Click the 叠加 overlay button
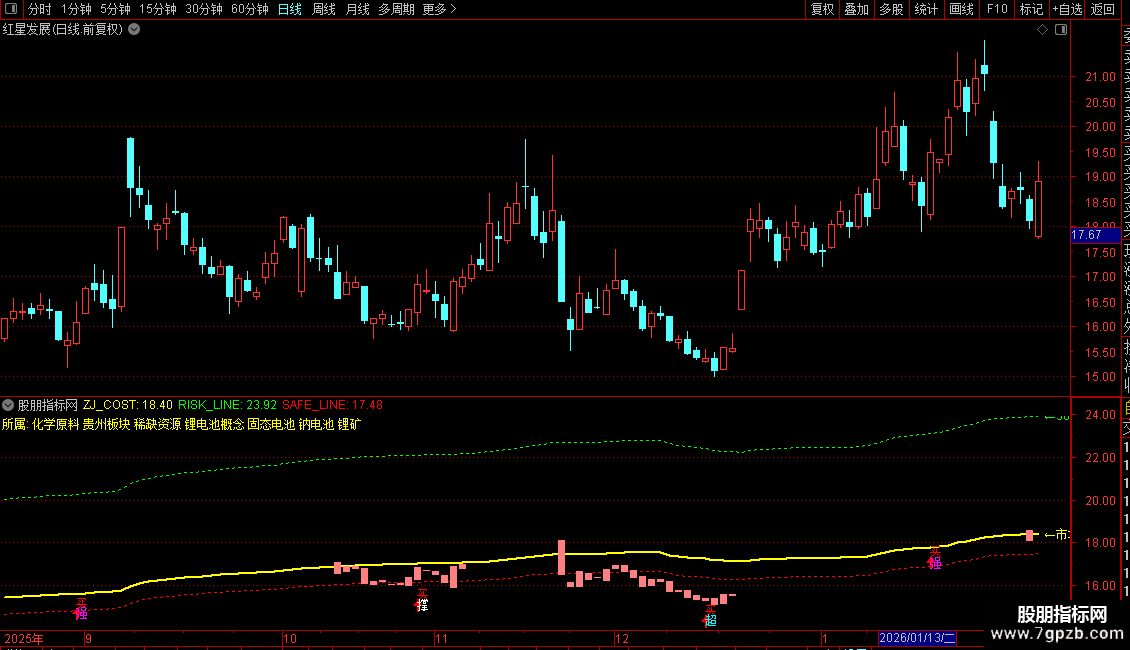The width and height of the screenshot is (1130, 650). point(857,9)
